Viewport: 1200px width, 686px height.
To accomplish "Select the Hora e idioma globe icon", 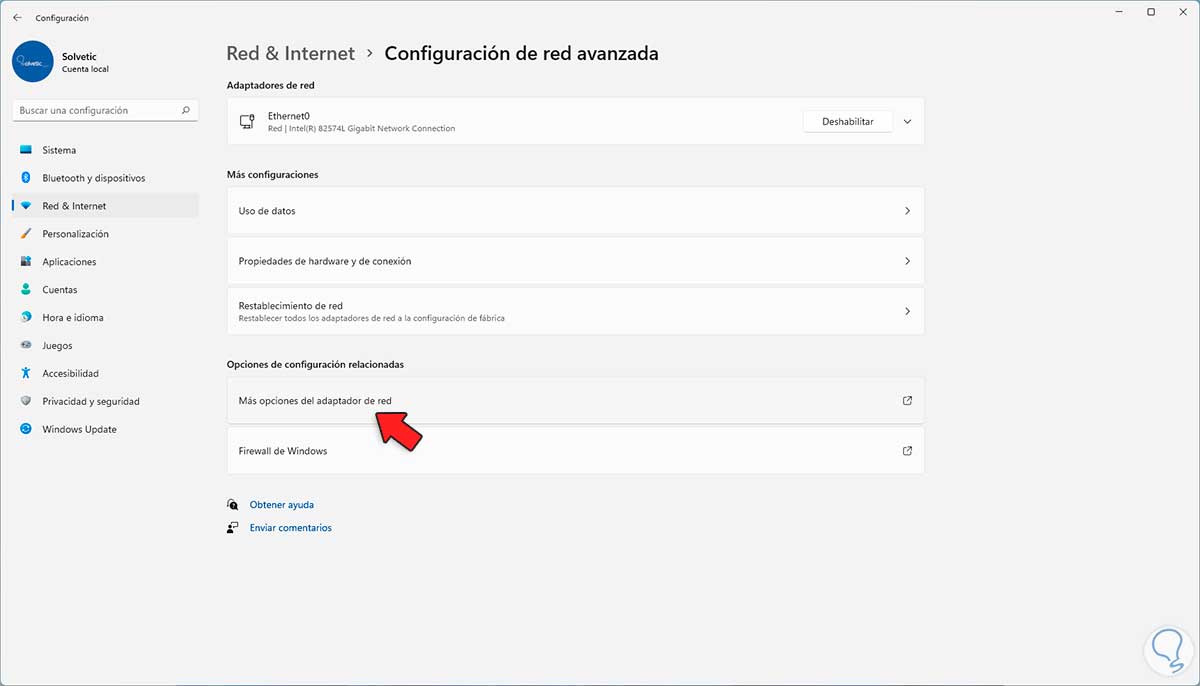I will tap(26, 318).
